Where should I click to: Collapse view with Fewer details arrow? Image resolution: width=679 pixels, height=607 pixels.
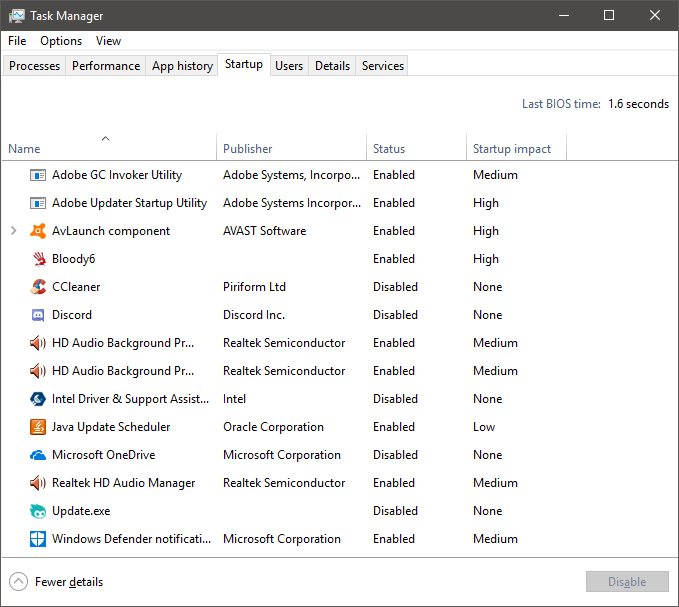18,582
